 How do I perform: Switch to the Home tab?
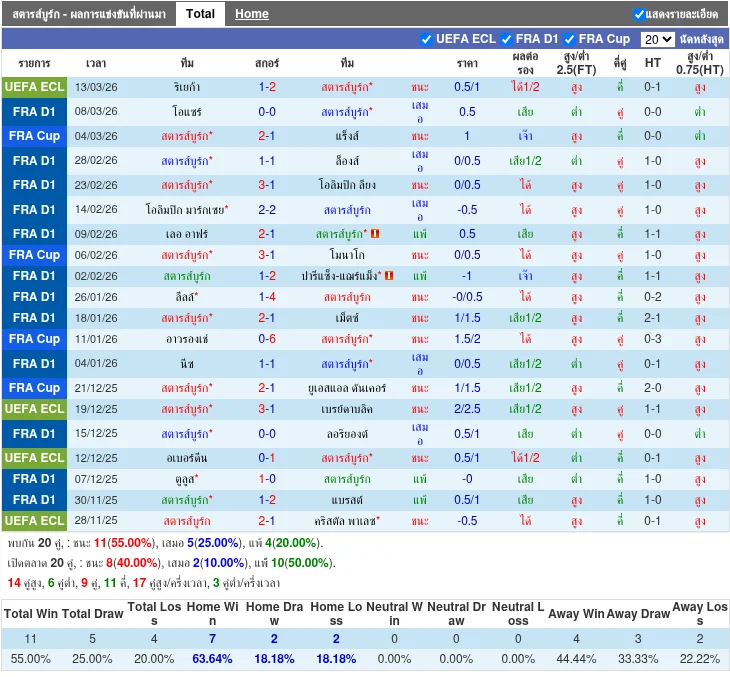(x=251, y=14)
